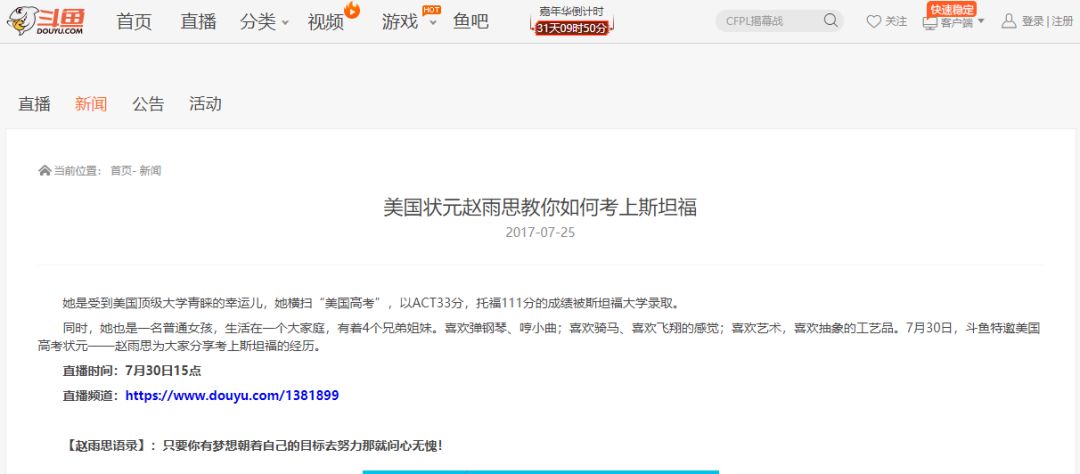The height and width of the screenshot is (474, 1080).
Task: Click the Douyu logo
Action: (x=45, y=21)
